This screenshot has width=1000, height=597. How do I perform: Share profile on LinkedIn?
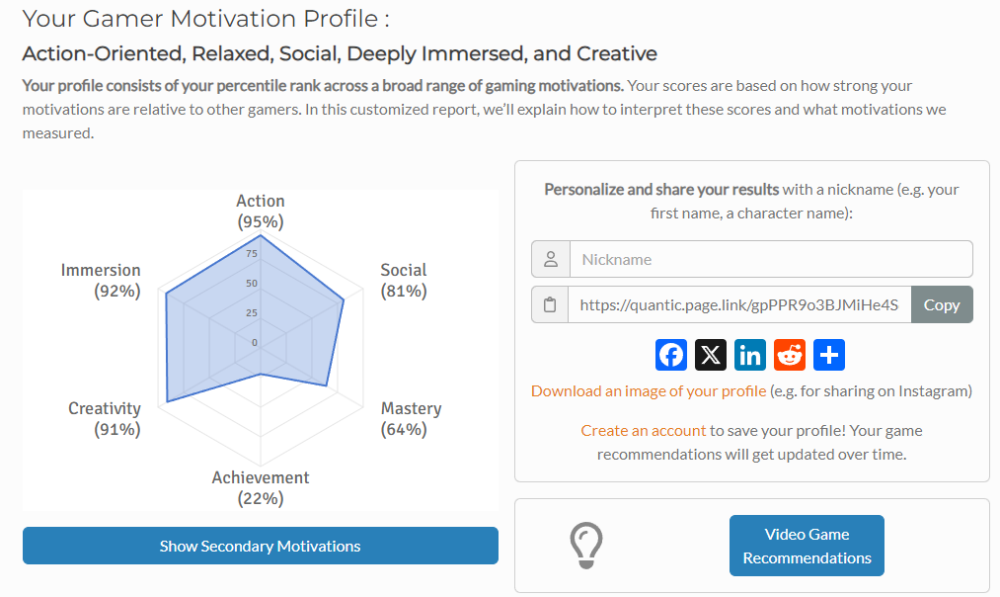pyautogui.click(x=750, y=355)
